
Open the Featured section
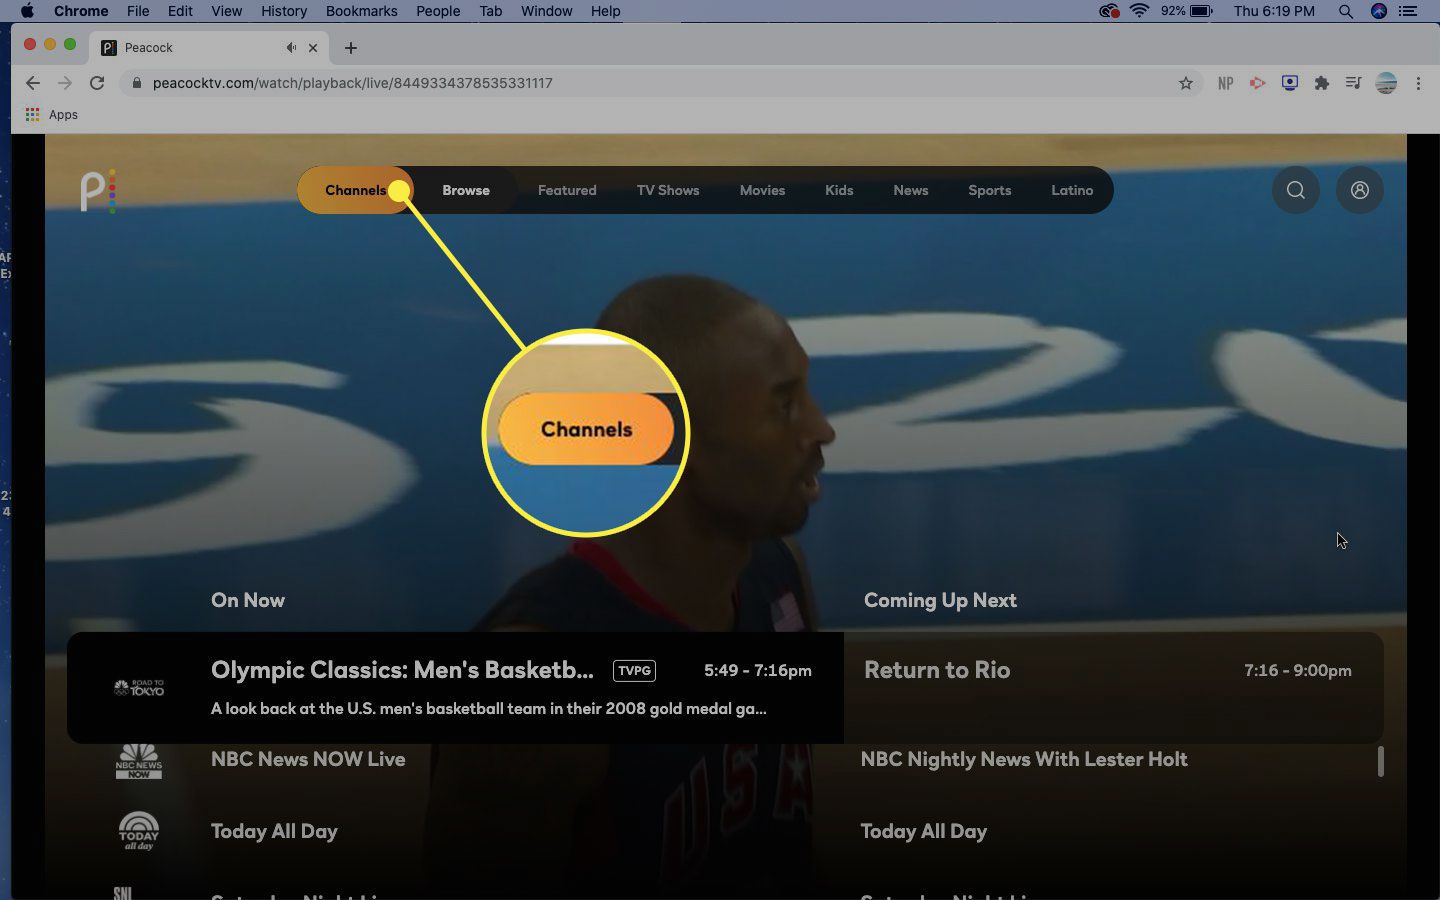pos(567,190)
